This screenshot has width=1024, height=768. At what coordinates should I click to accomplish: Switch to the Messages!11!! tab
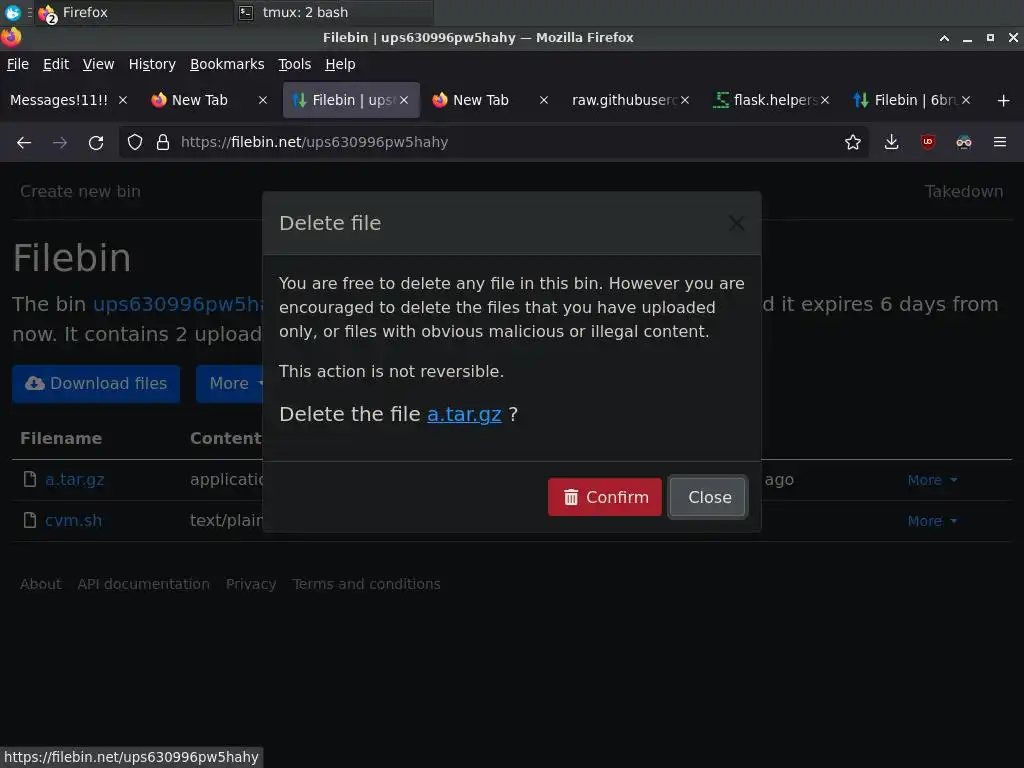(x=59, y=100)
